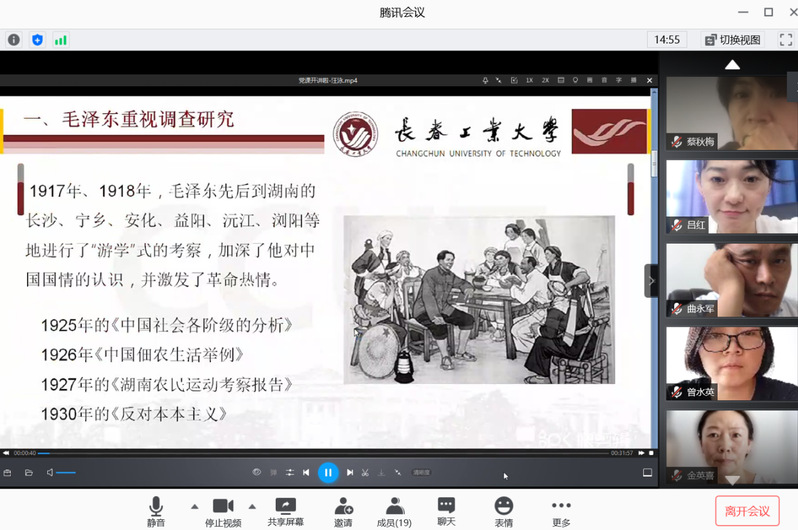Image resolution: width=798 pixels, height=530 pixels.
Task: Expand video options arrow beside 停止视频
Action: 252,505
